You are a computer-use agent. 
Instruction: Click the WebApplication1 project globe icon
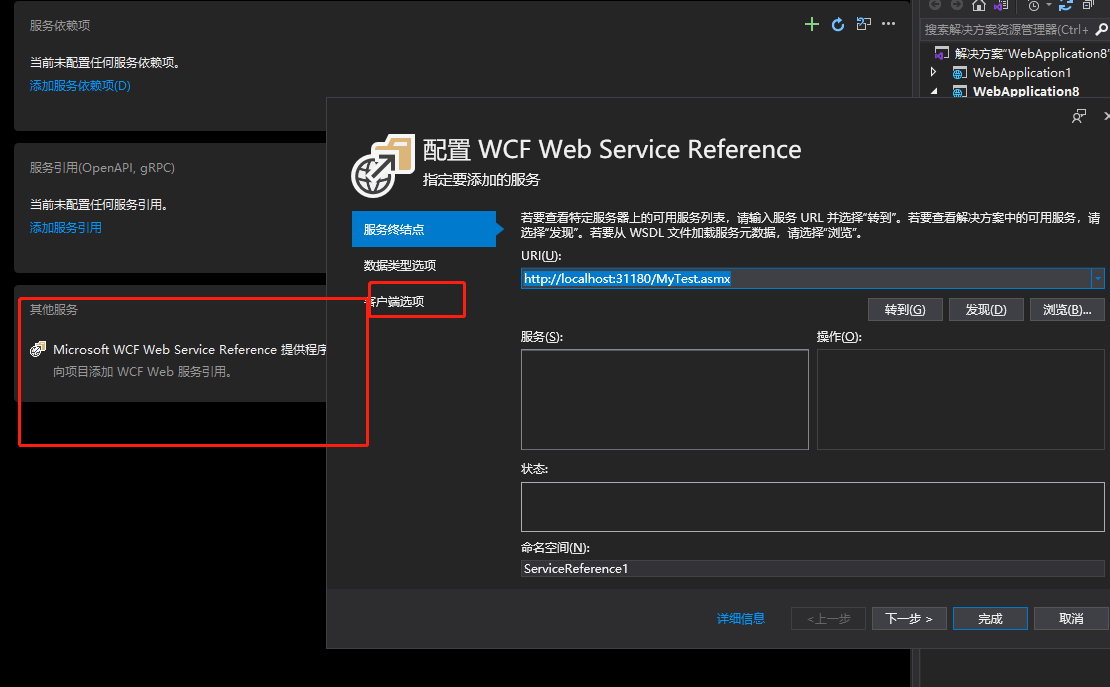coord(960,73)
